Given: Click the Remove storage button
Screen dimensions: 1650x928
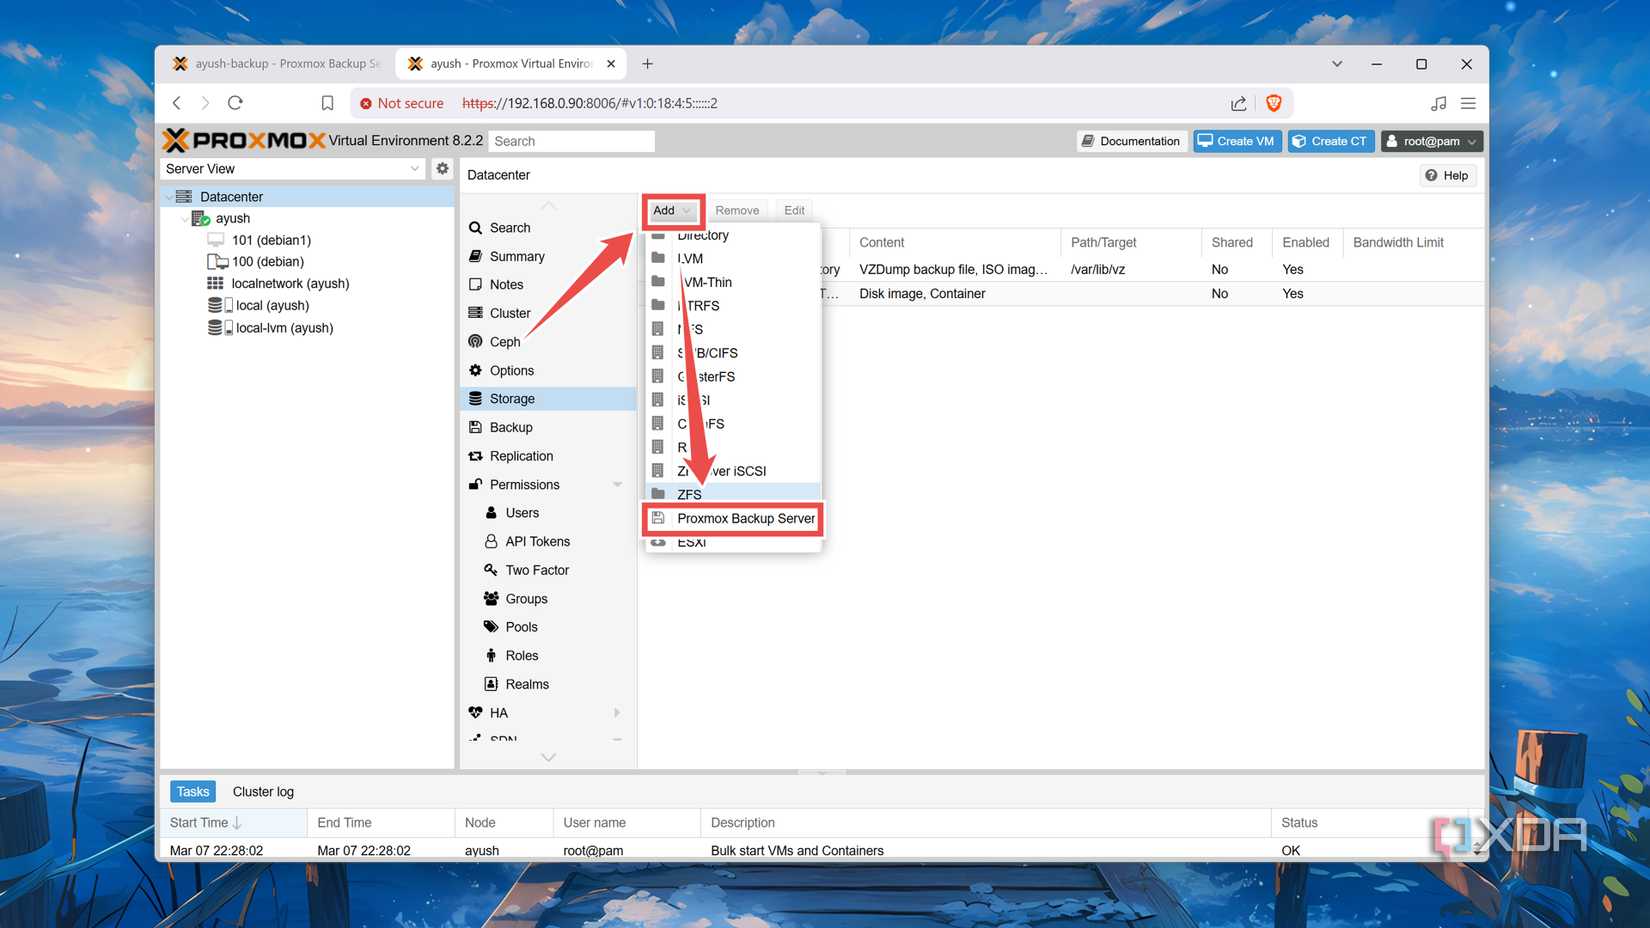Looking at the screenshot, I should (737, 211).
